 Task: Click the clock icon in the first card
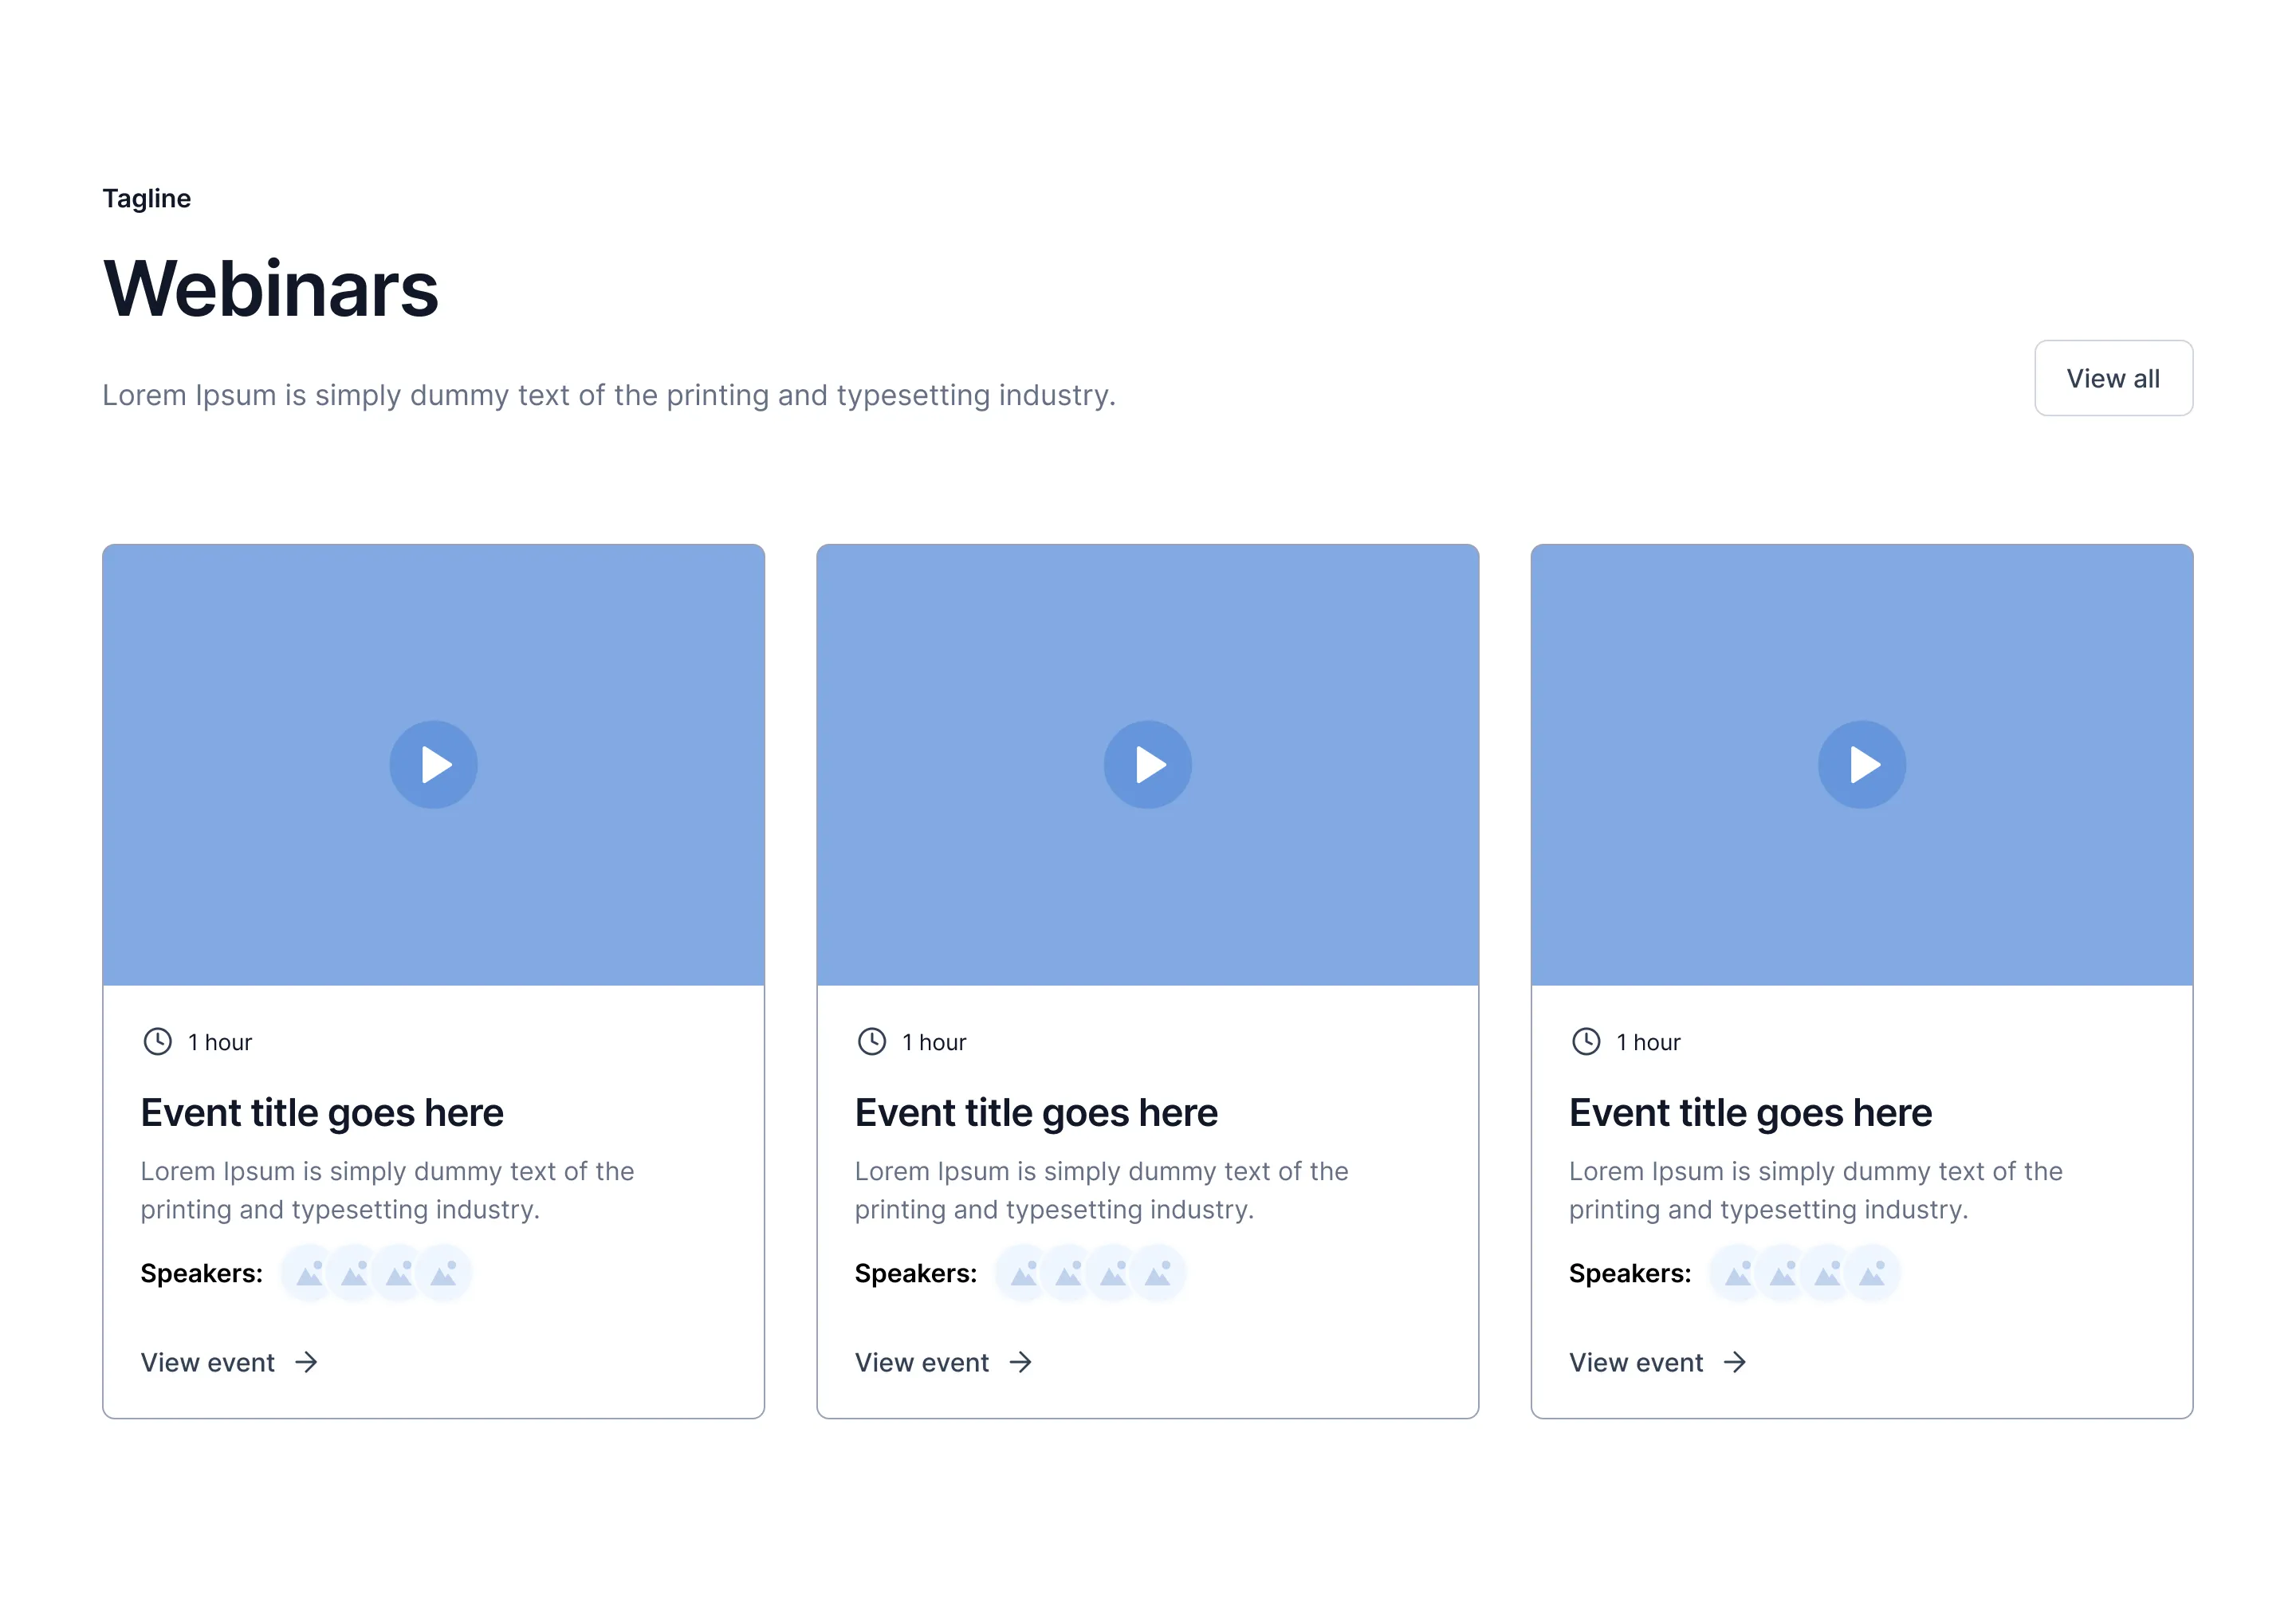click(157, 1041)
